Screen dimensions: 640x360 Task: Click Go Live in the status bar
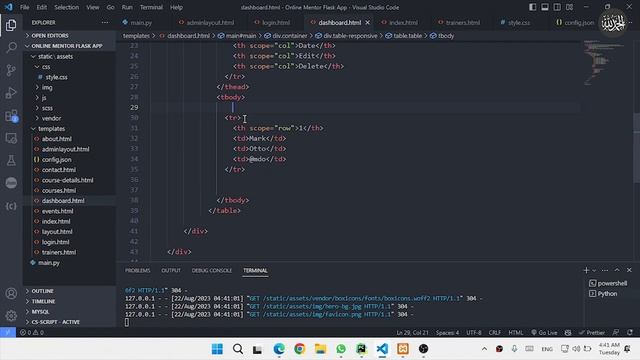[x=544, y=332]
